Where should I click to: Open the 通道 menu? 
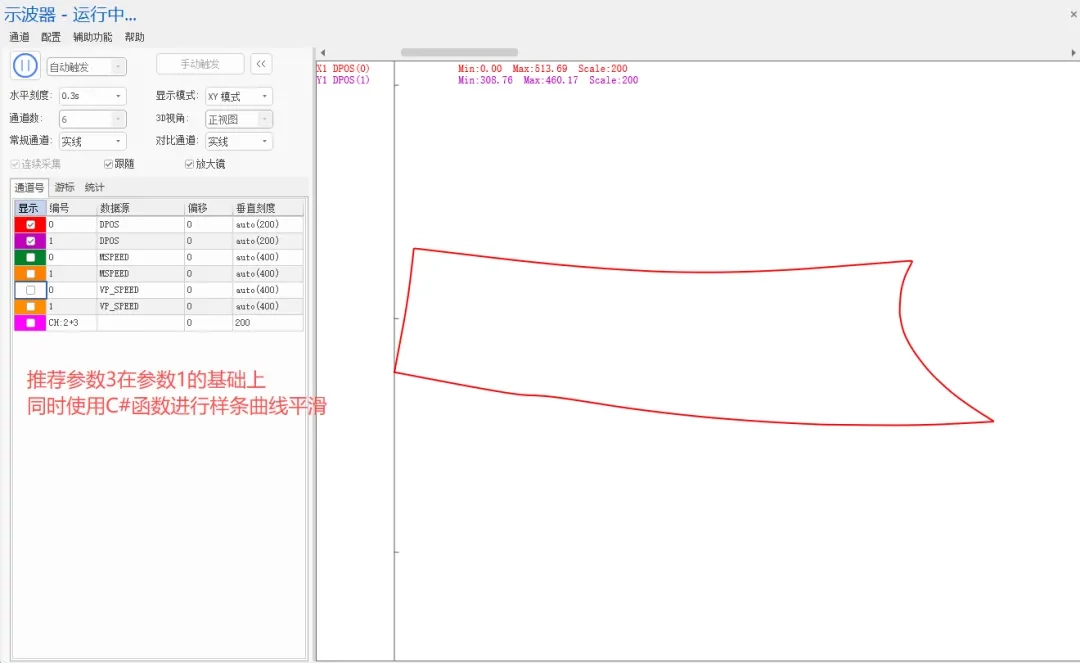(19, 37)
